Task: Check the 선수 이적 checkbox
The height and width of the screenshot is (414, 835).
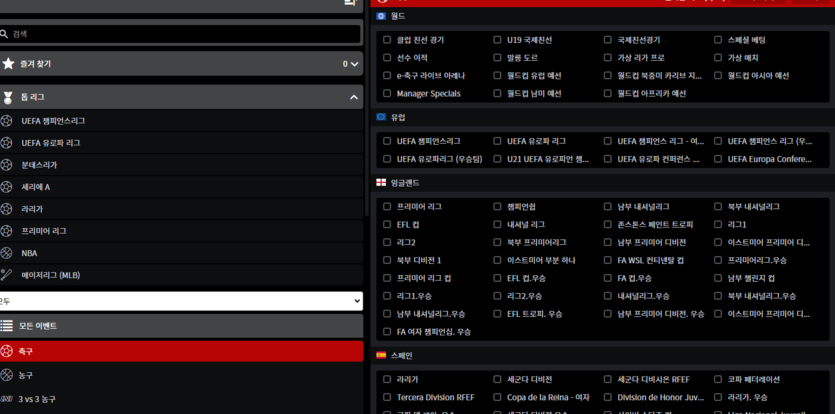Action: tap(387, 58)
